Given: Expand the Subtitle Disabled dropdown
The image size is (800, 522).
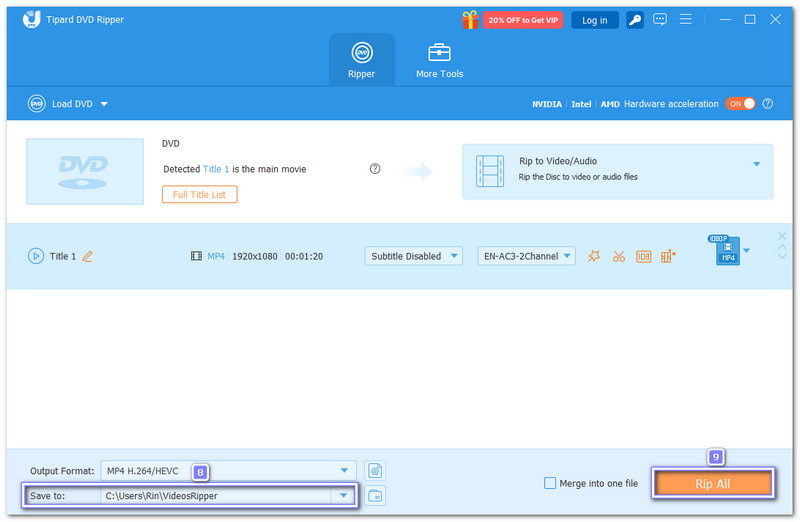Looking at the screenshot, I should 413,256.
